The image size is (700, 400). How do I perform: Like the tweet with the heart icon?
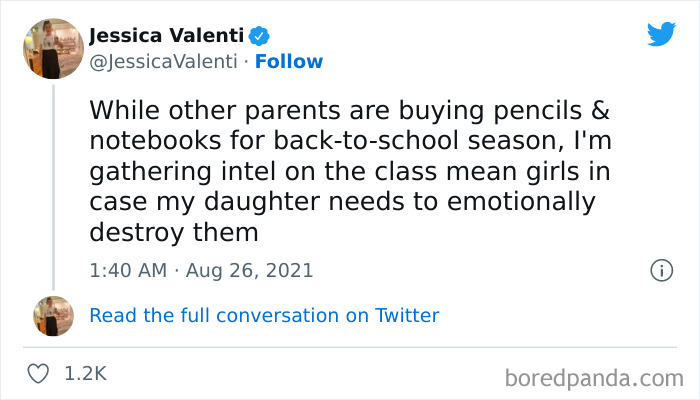[39, 374]
